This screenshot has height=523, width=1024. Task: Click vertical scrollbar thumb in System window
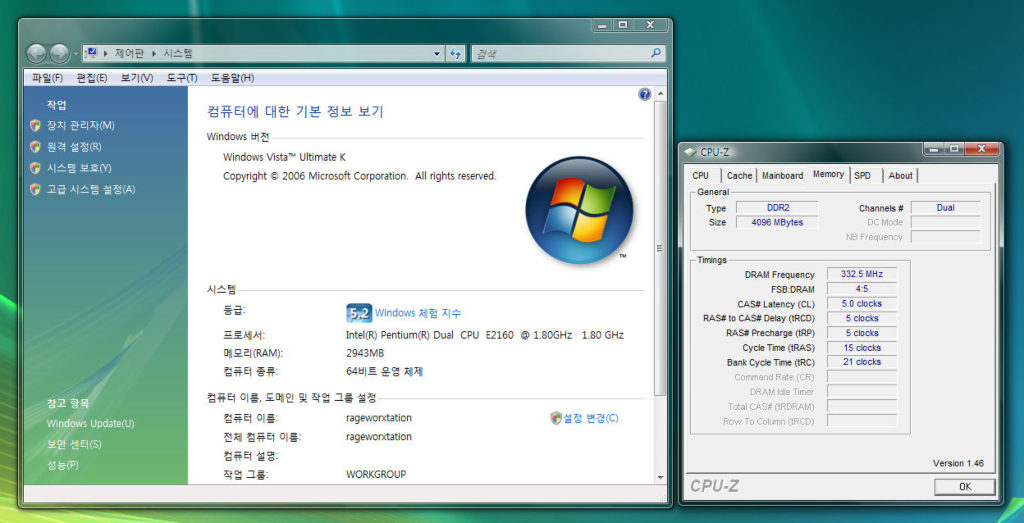[x=660, y=248]
